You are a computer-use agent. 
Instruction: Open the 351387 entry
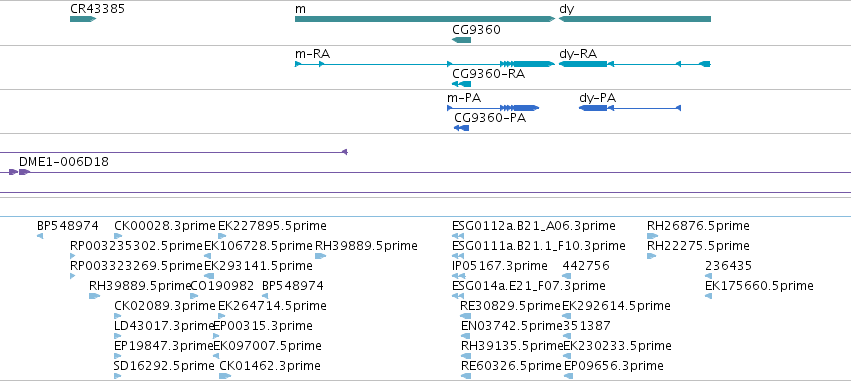point(587,326)
